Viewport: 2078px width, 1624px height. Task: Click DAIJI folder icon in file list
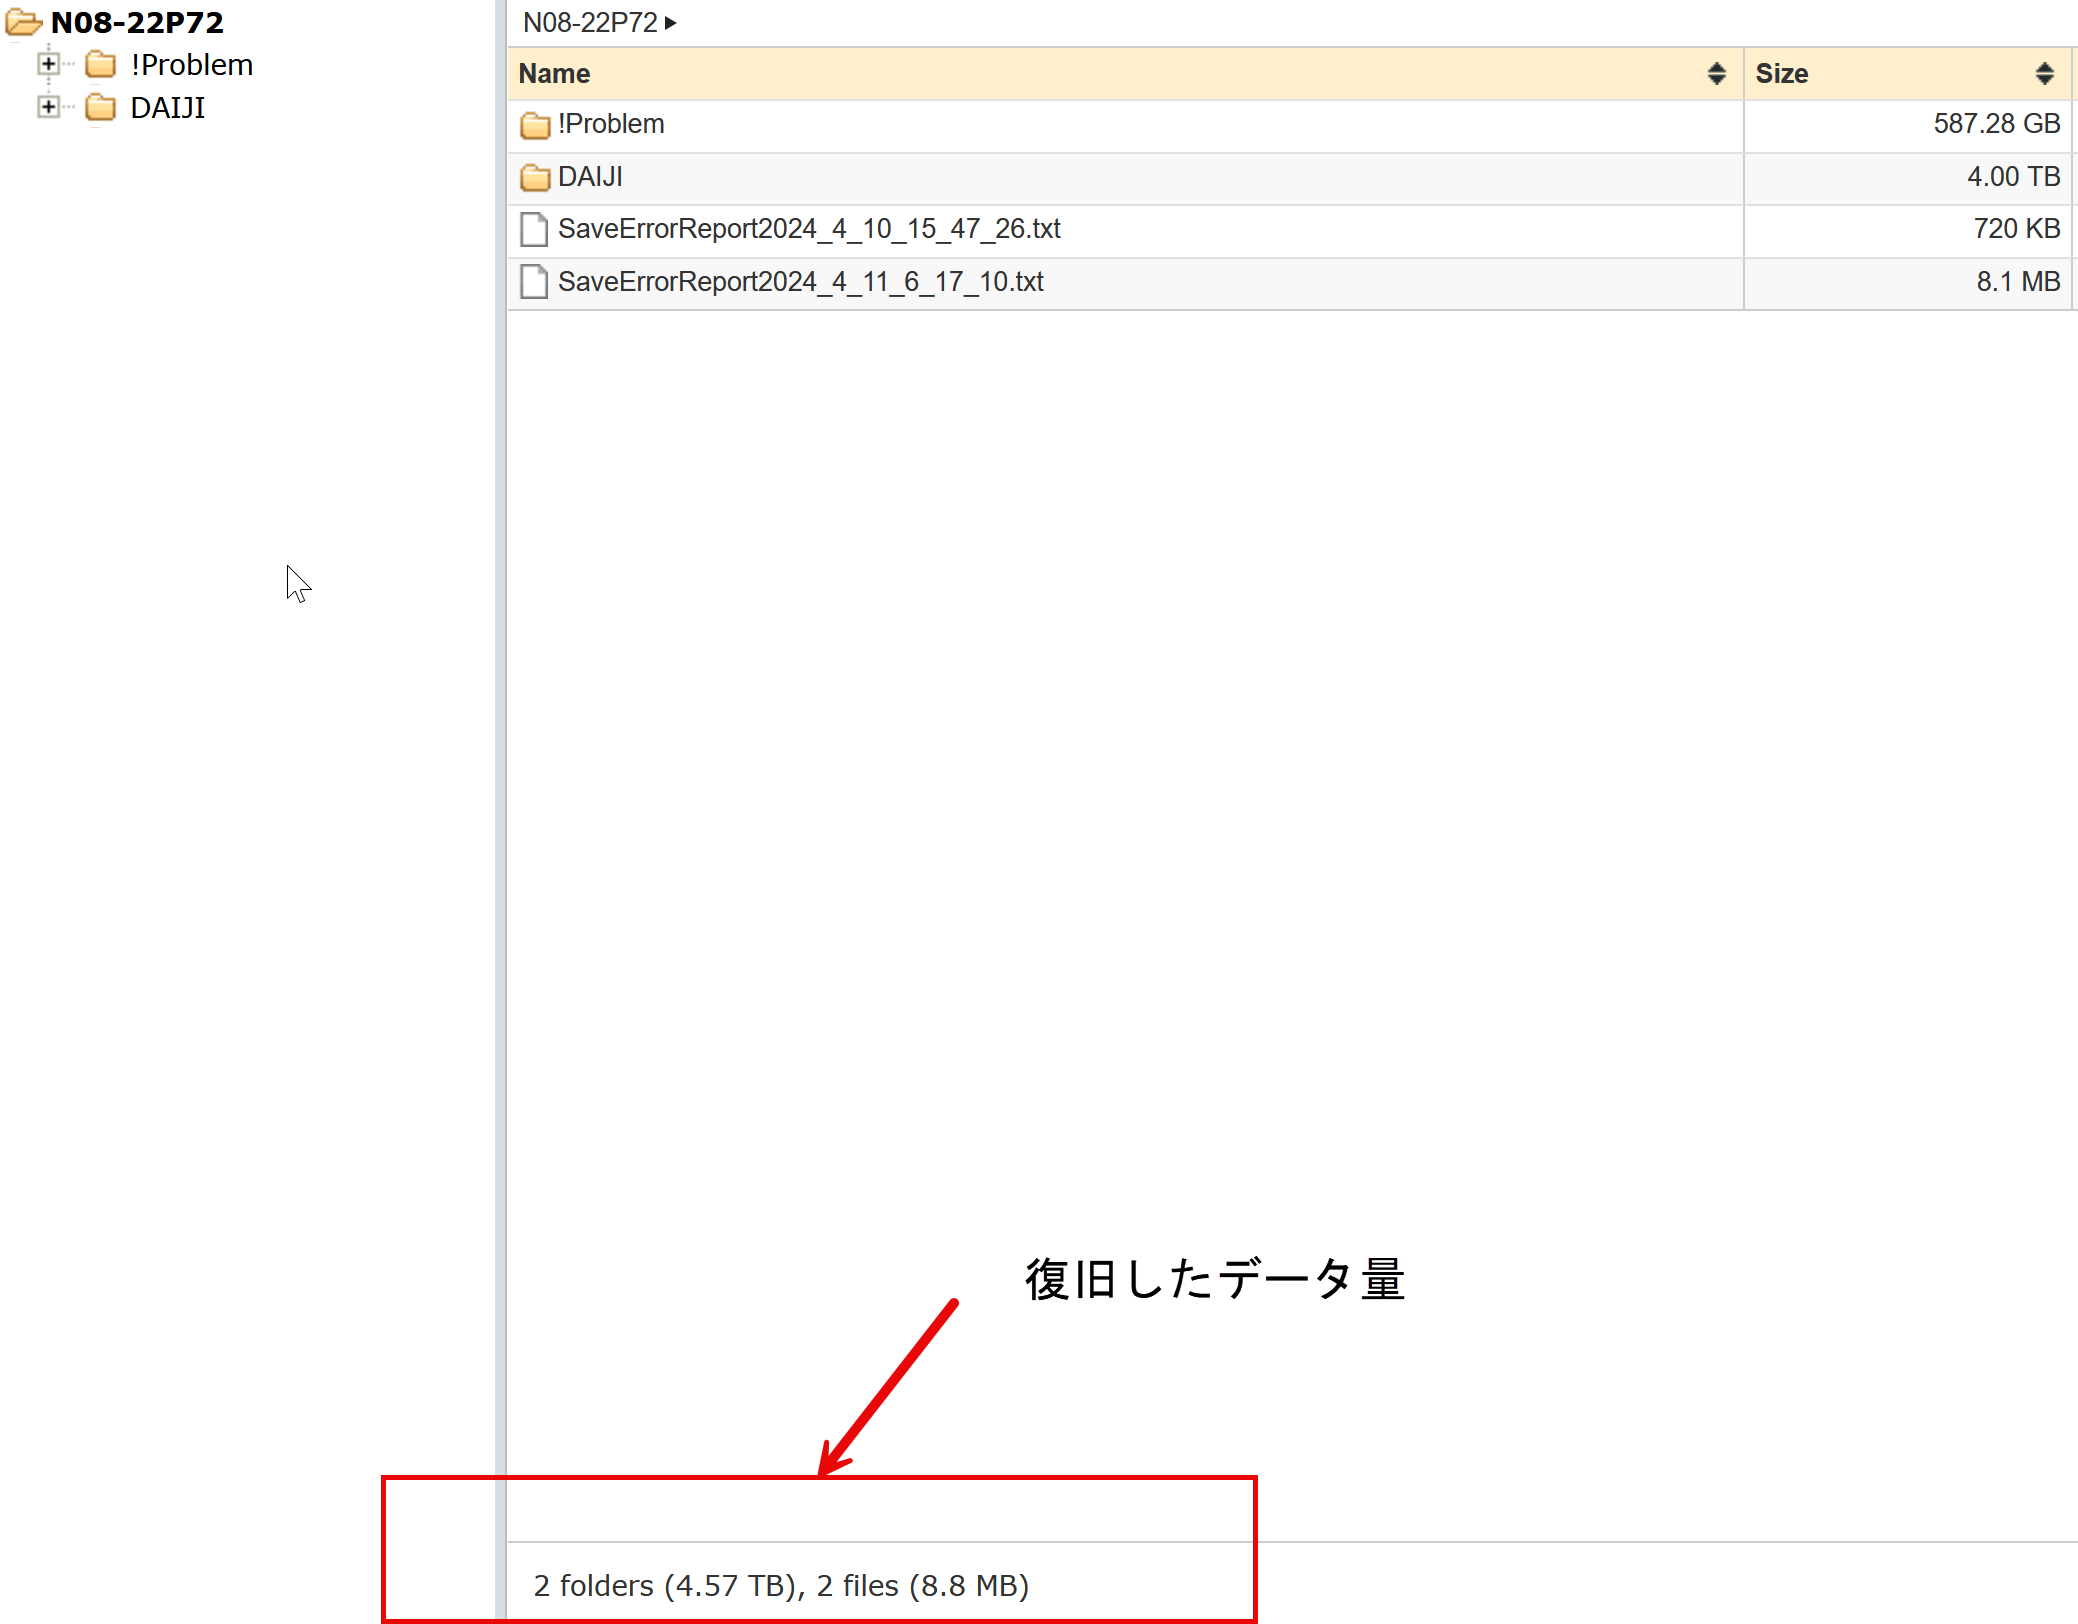[x=535, y=178]
